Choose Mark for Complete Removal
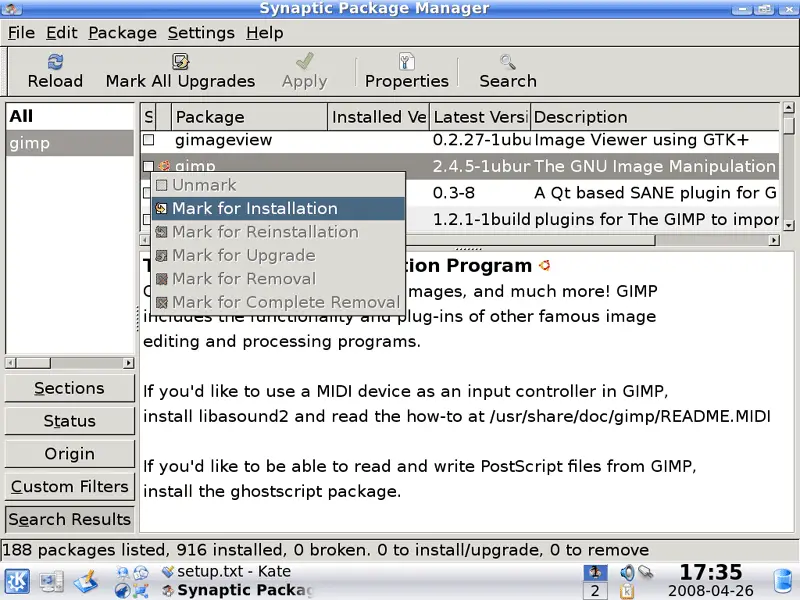800x600 pixels. tap(278, 302)
